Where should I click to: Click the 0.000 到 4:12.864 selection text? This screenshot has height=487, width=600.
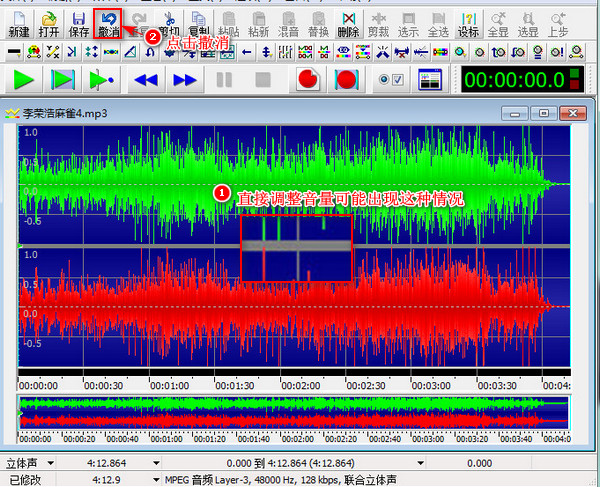click(290, 463)
